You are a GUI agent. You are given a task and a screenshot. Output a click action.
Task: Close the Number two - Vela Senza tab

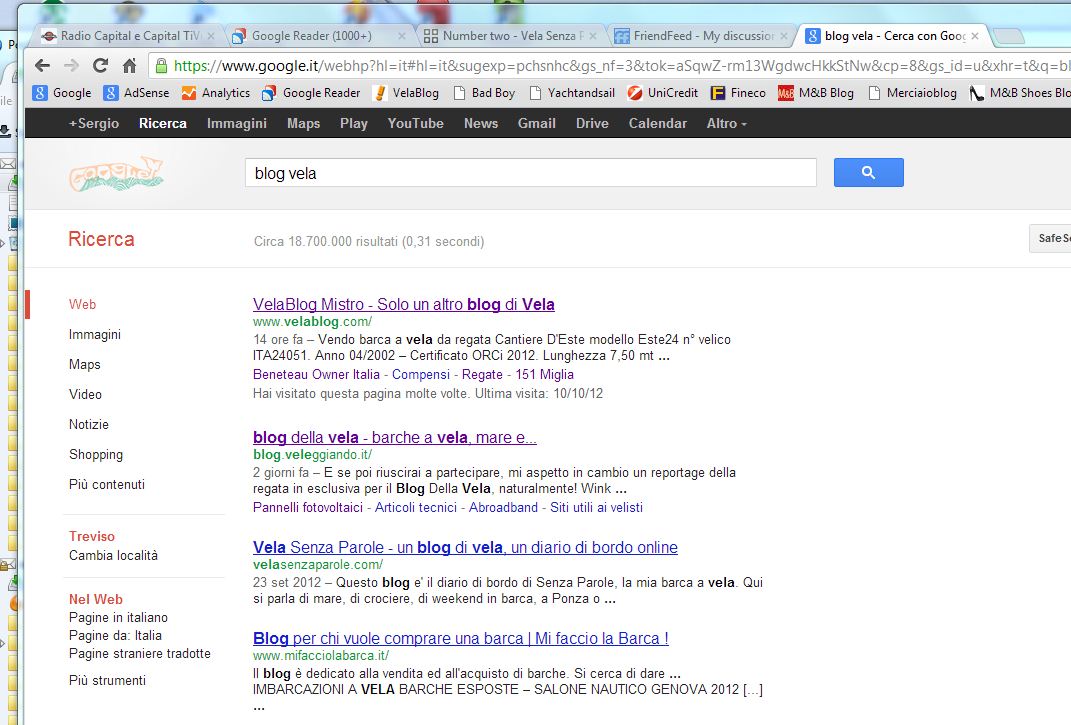click(x=593, y=36)
